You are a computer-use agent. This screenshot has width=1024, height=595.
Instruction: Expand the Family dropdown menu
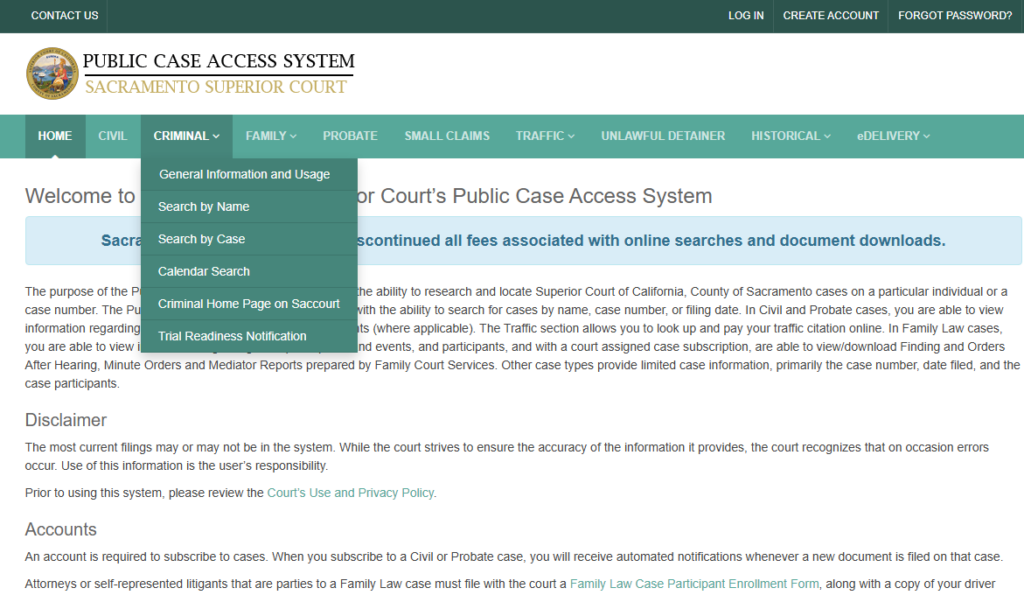point(271,136)
